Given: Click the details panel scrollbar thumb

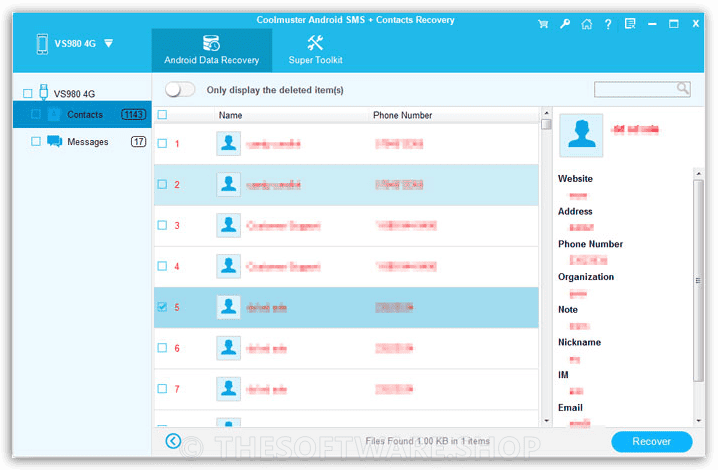Looking at the screenshot, I should [698, 280].
